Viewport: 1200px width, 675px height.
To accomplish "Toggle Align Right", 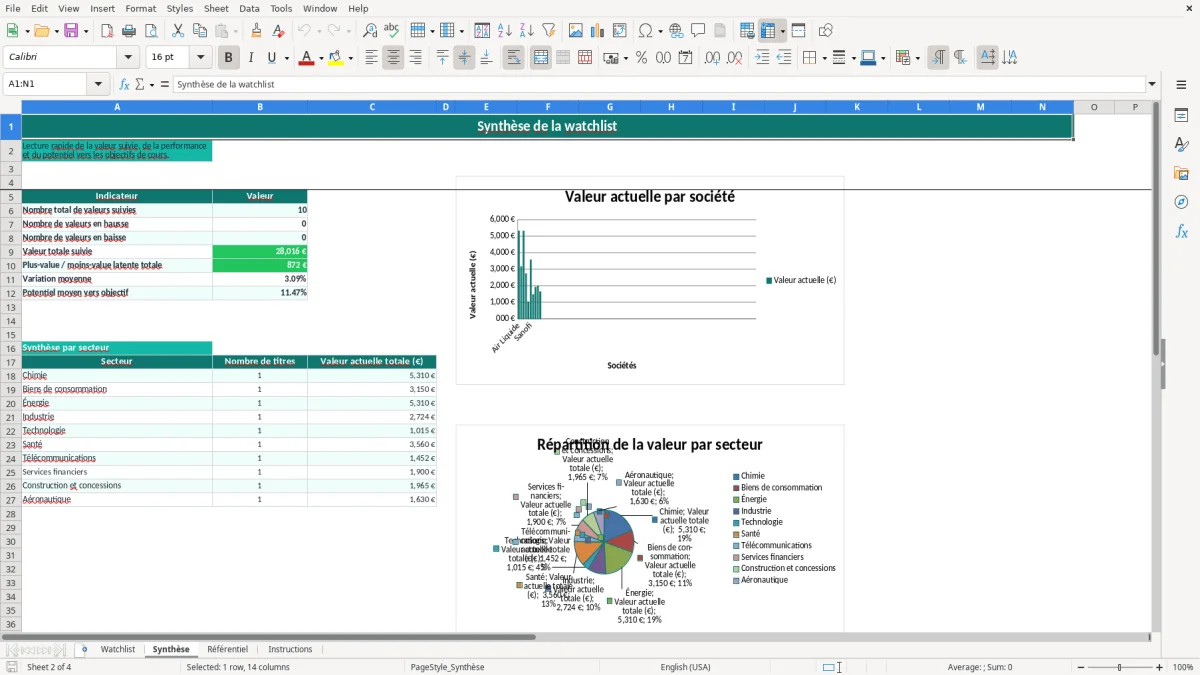I will pos(415,58).
